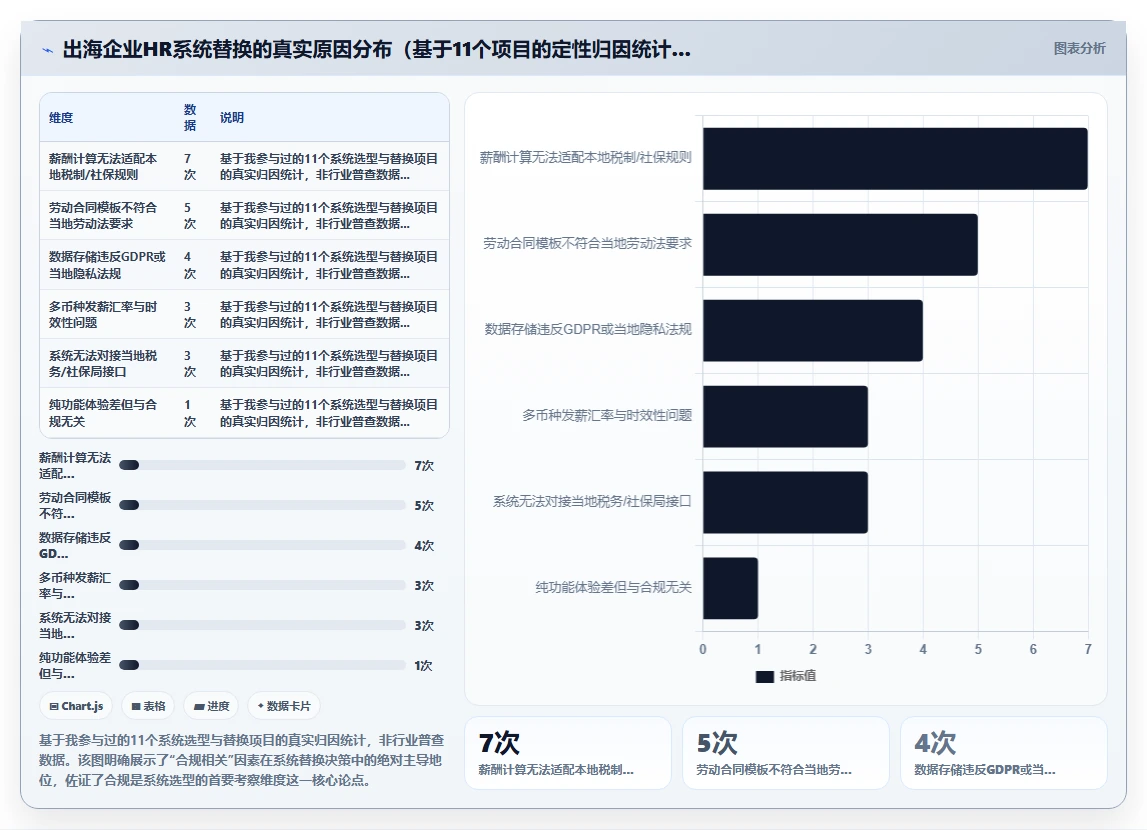
Task: Click the 图表分析 label in header
Action: tap(1079, 48)
